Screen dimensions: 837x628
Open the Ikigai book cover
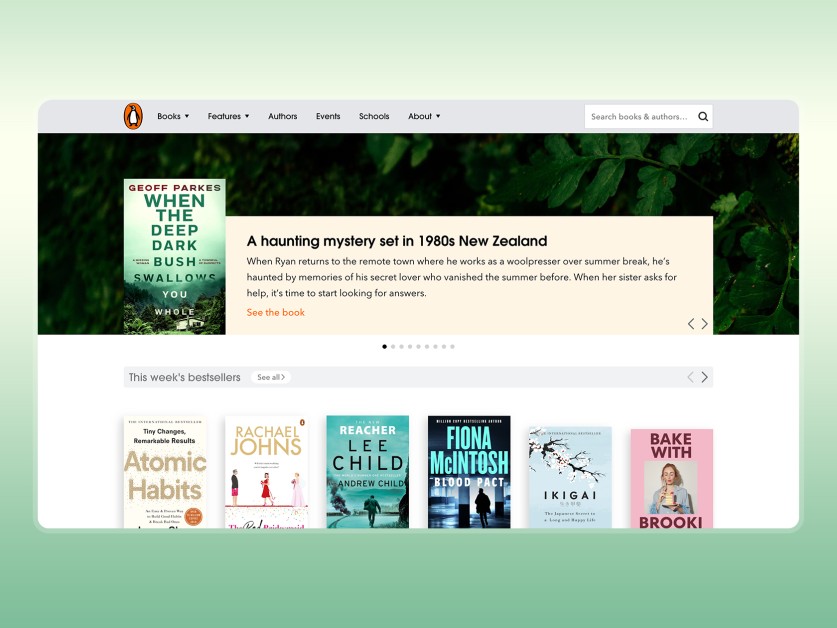coord(570,477)
